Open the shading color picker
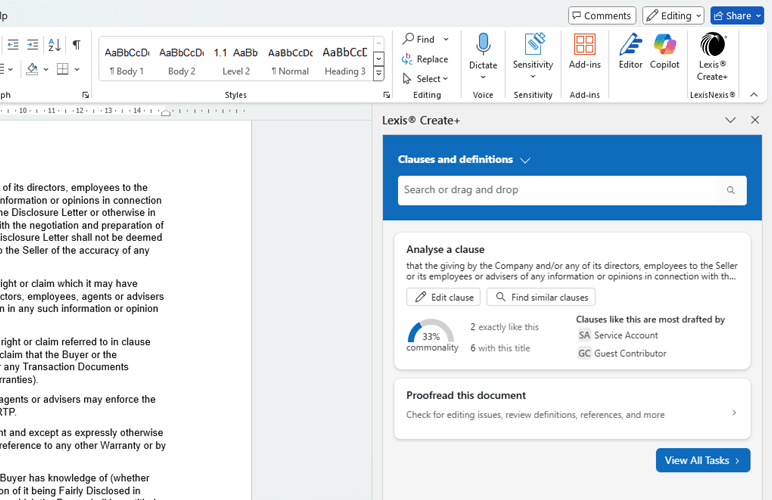 coord(46,70)
